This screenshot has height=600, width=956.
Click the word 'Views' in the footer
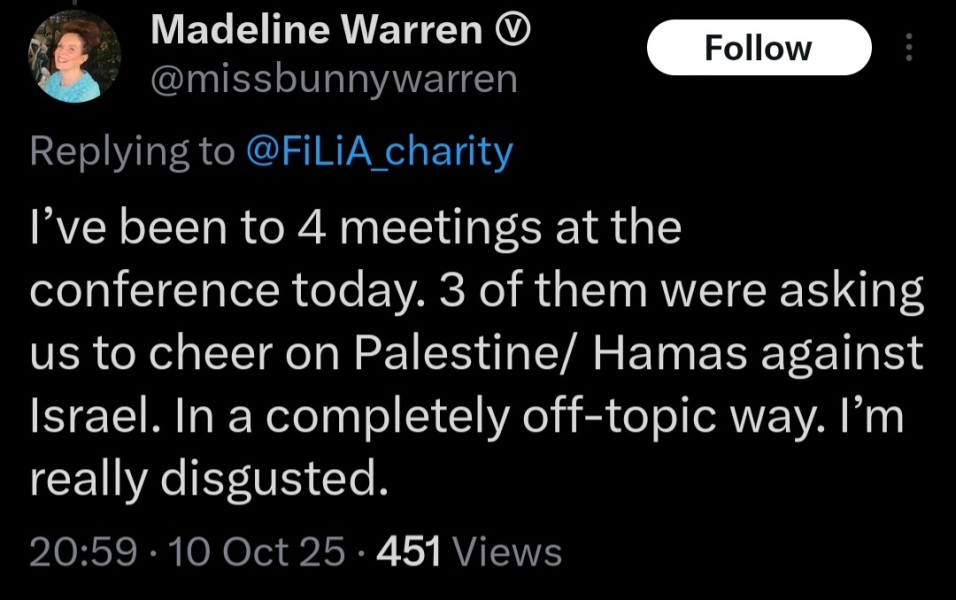(507, 551)
